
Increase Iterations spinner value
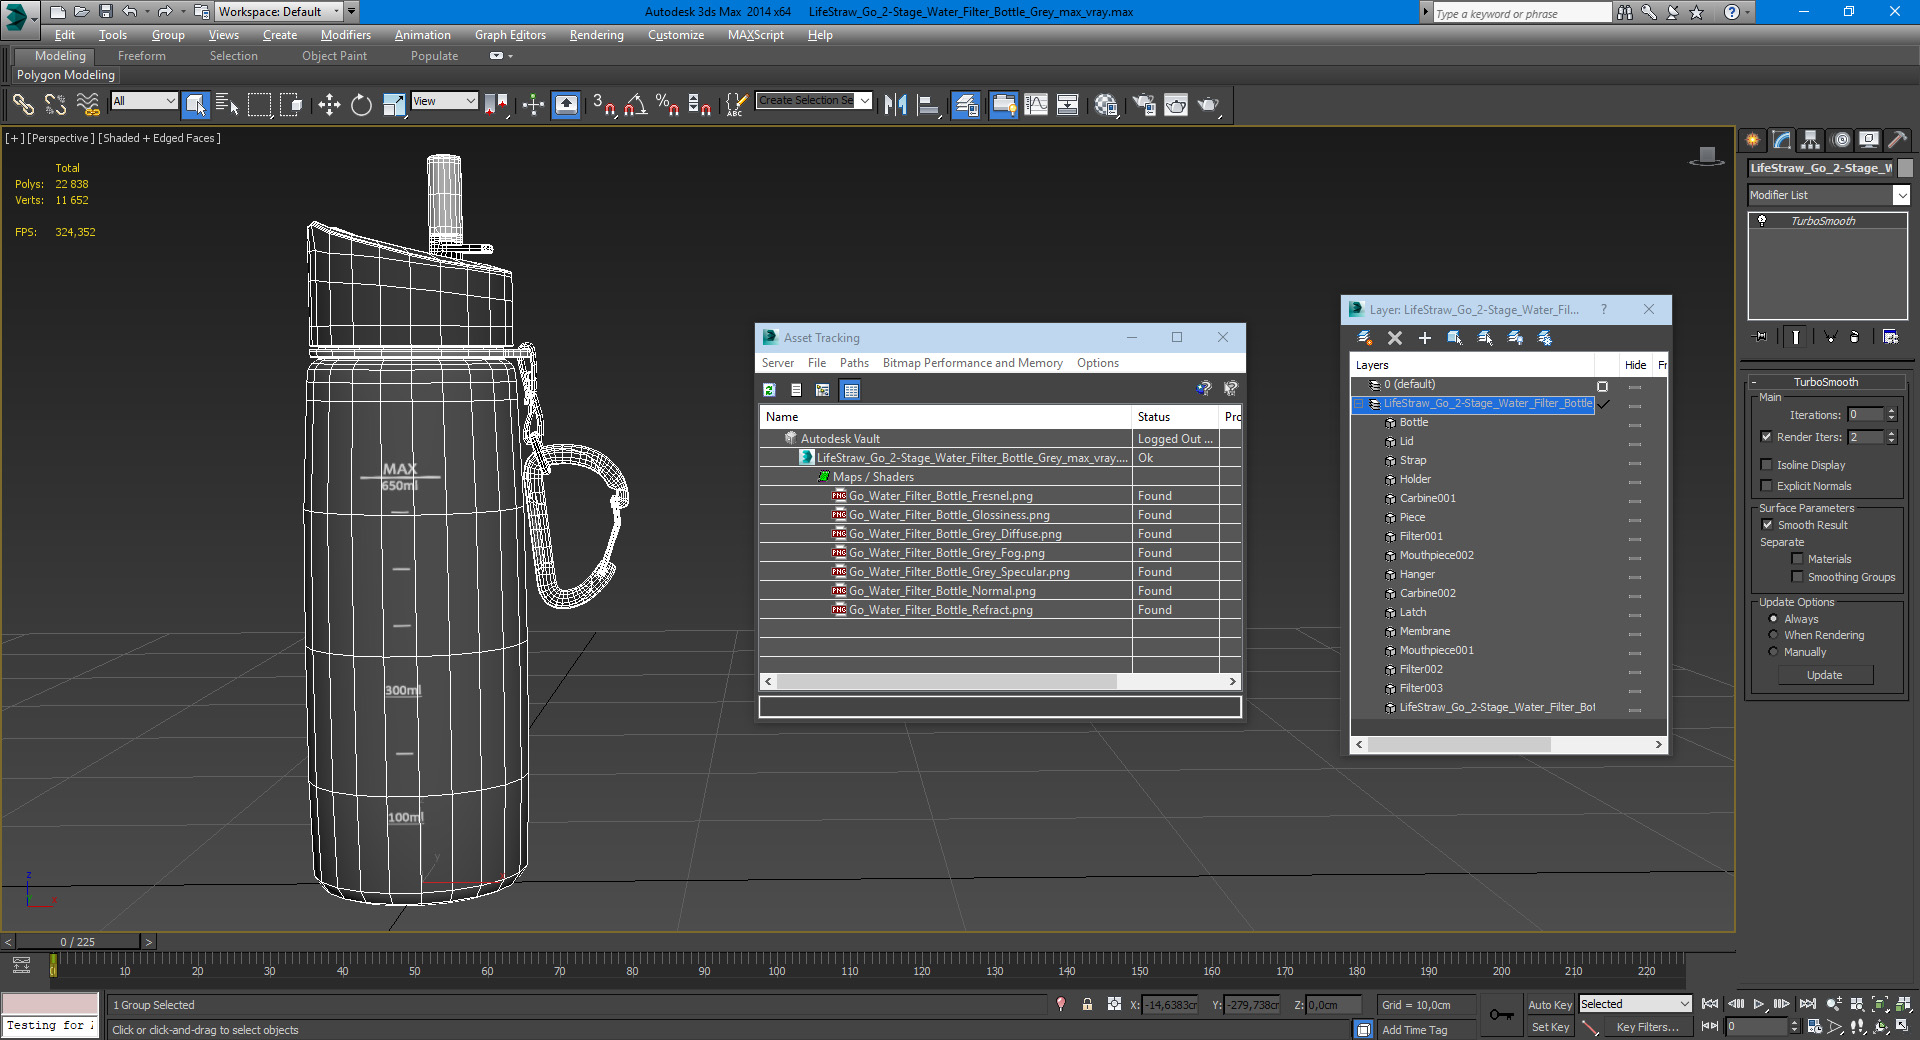tap(1891, 411)
